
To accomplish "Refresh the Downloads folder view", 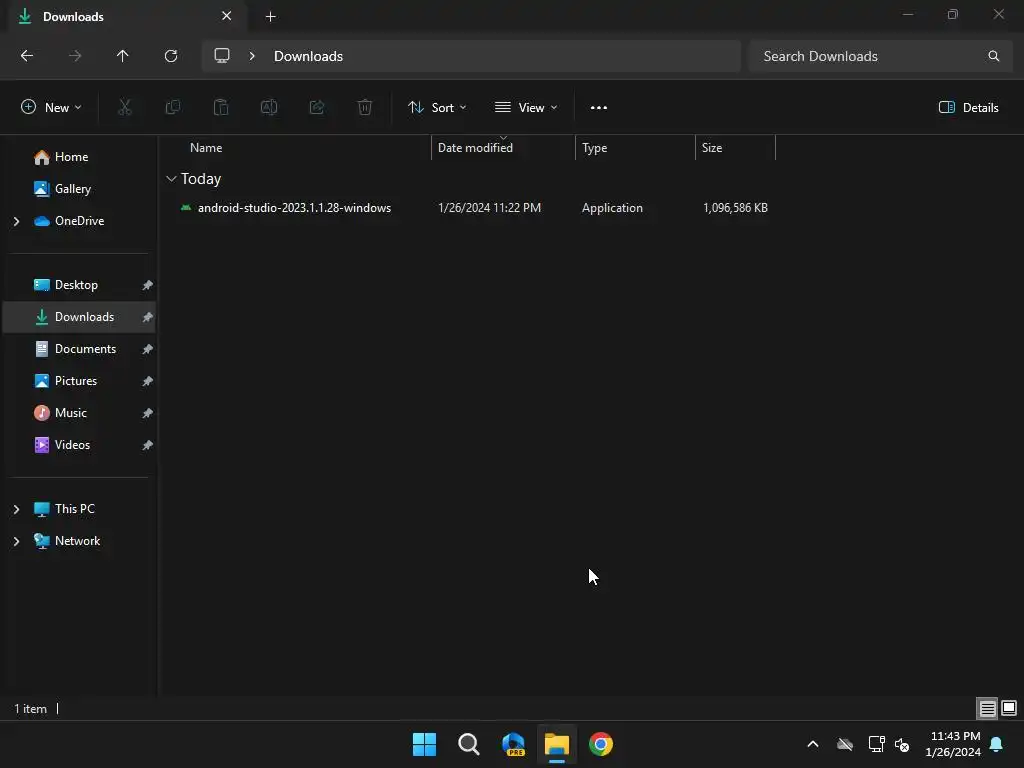I will 171,56.
